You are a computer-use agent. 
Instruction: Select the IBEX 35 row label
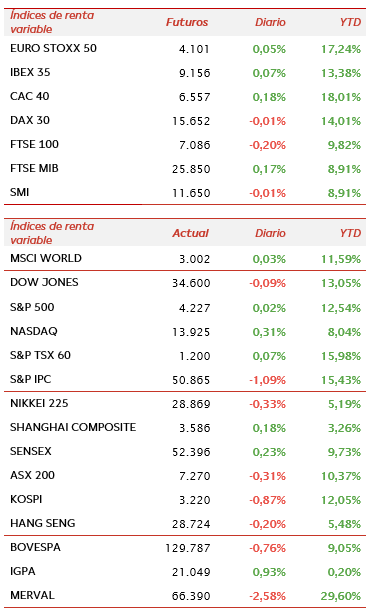click(30, 72)
